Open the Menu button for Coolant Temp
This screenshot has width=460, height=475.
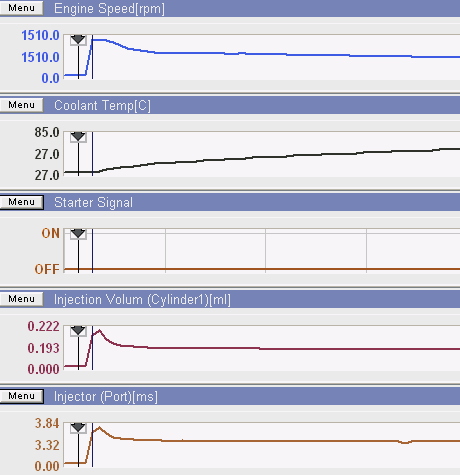tap(22, 105)
